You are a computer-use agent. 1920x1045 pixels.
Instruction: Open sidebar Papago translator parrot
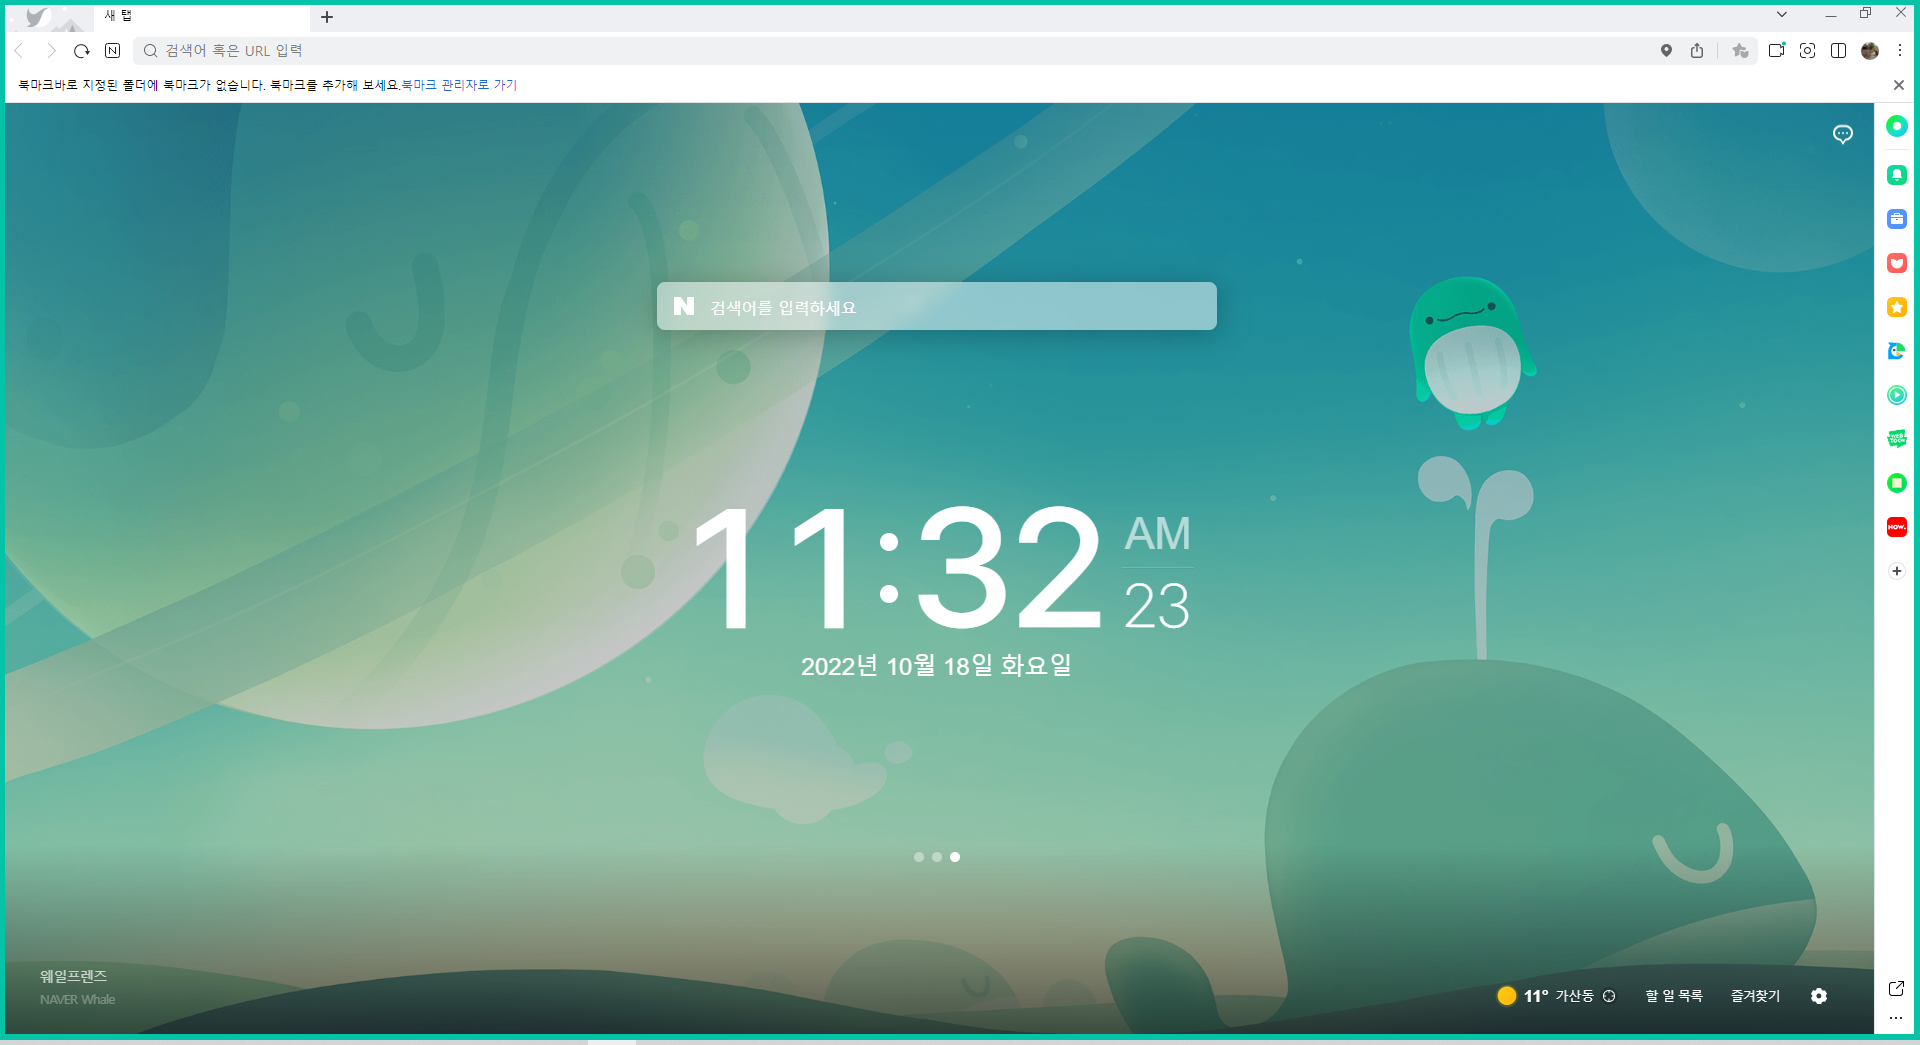tap(1897, 351)
